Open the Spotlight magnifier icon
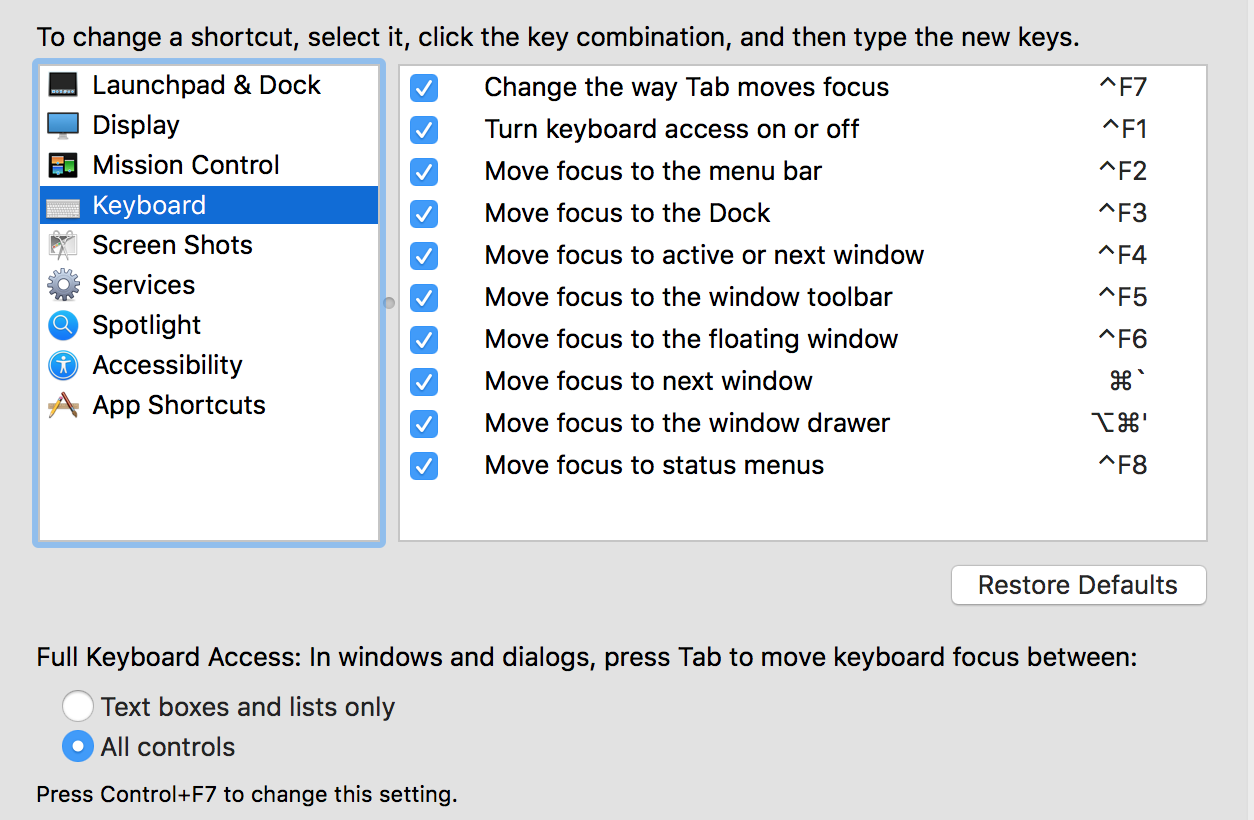Screen dimensions: 1254x820 (63, 325)
